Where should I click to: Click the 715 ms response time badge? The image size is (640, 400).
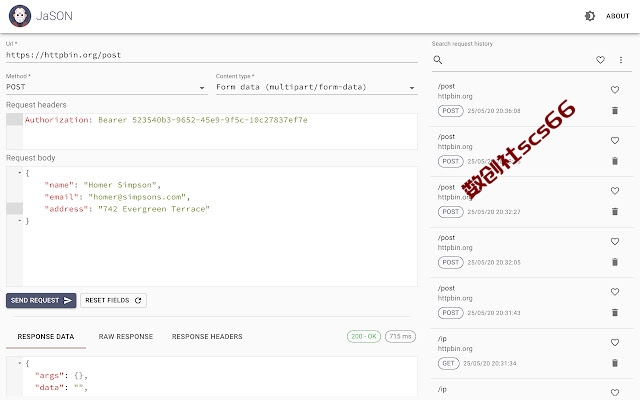[400, 336]
